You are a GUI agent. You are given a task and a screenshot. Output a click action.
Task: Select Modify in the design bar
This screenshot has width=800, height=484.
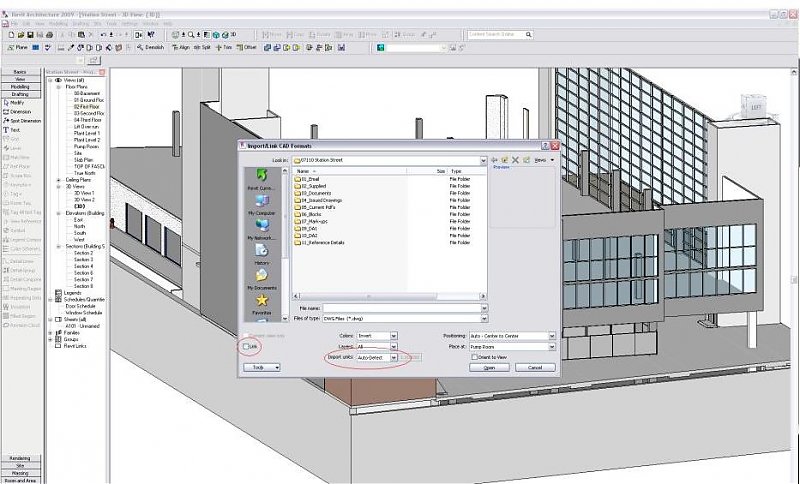(x=14, y=103)
